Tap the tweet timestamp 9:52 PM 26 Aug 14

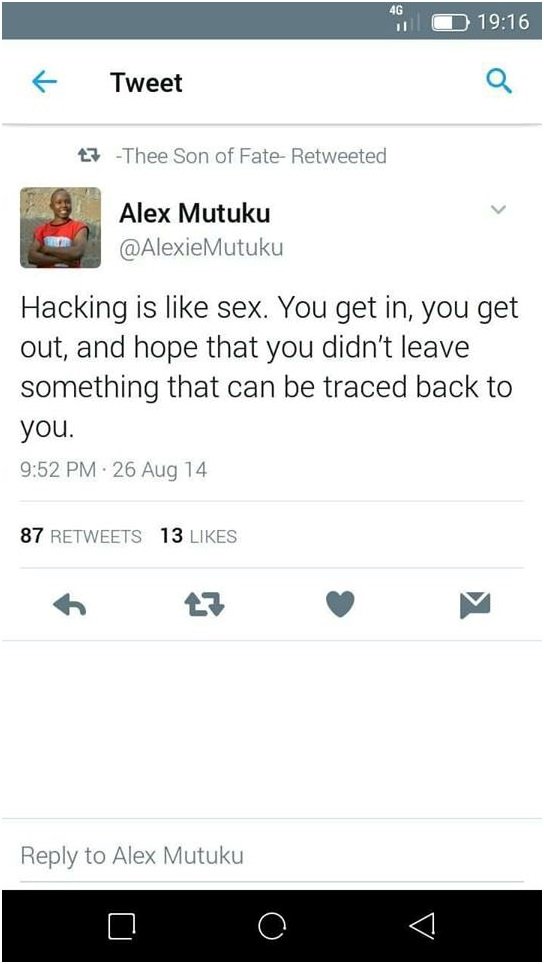coord(114,470)
